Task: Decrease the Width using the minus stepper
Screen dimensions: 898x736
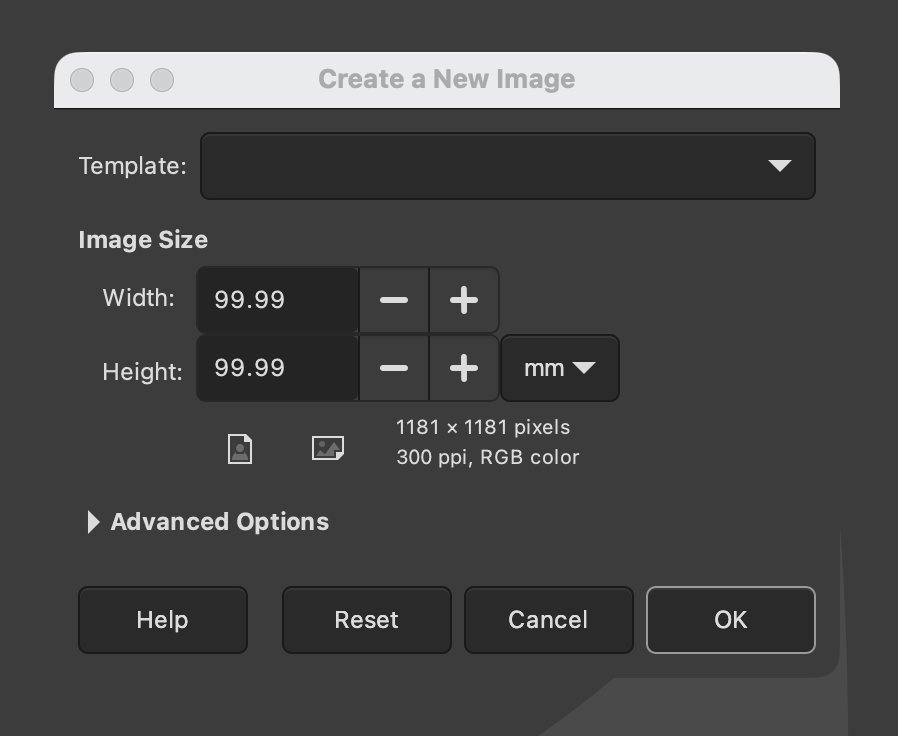Action: (394, 299)
